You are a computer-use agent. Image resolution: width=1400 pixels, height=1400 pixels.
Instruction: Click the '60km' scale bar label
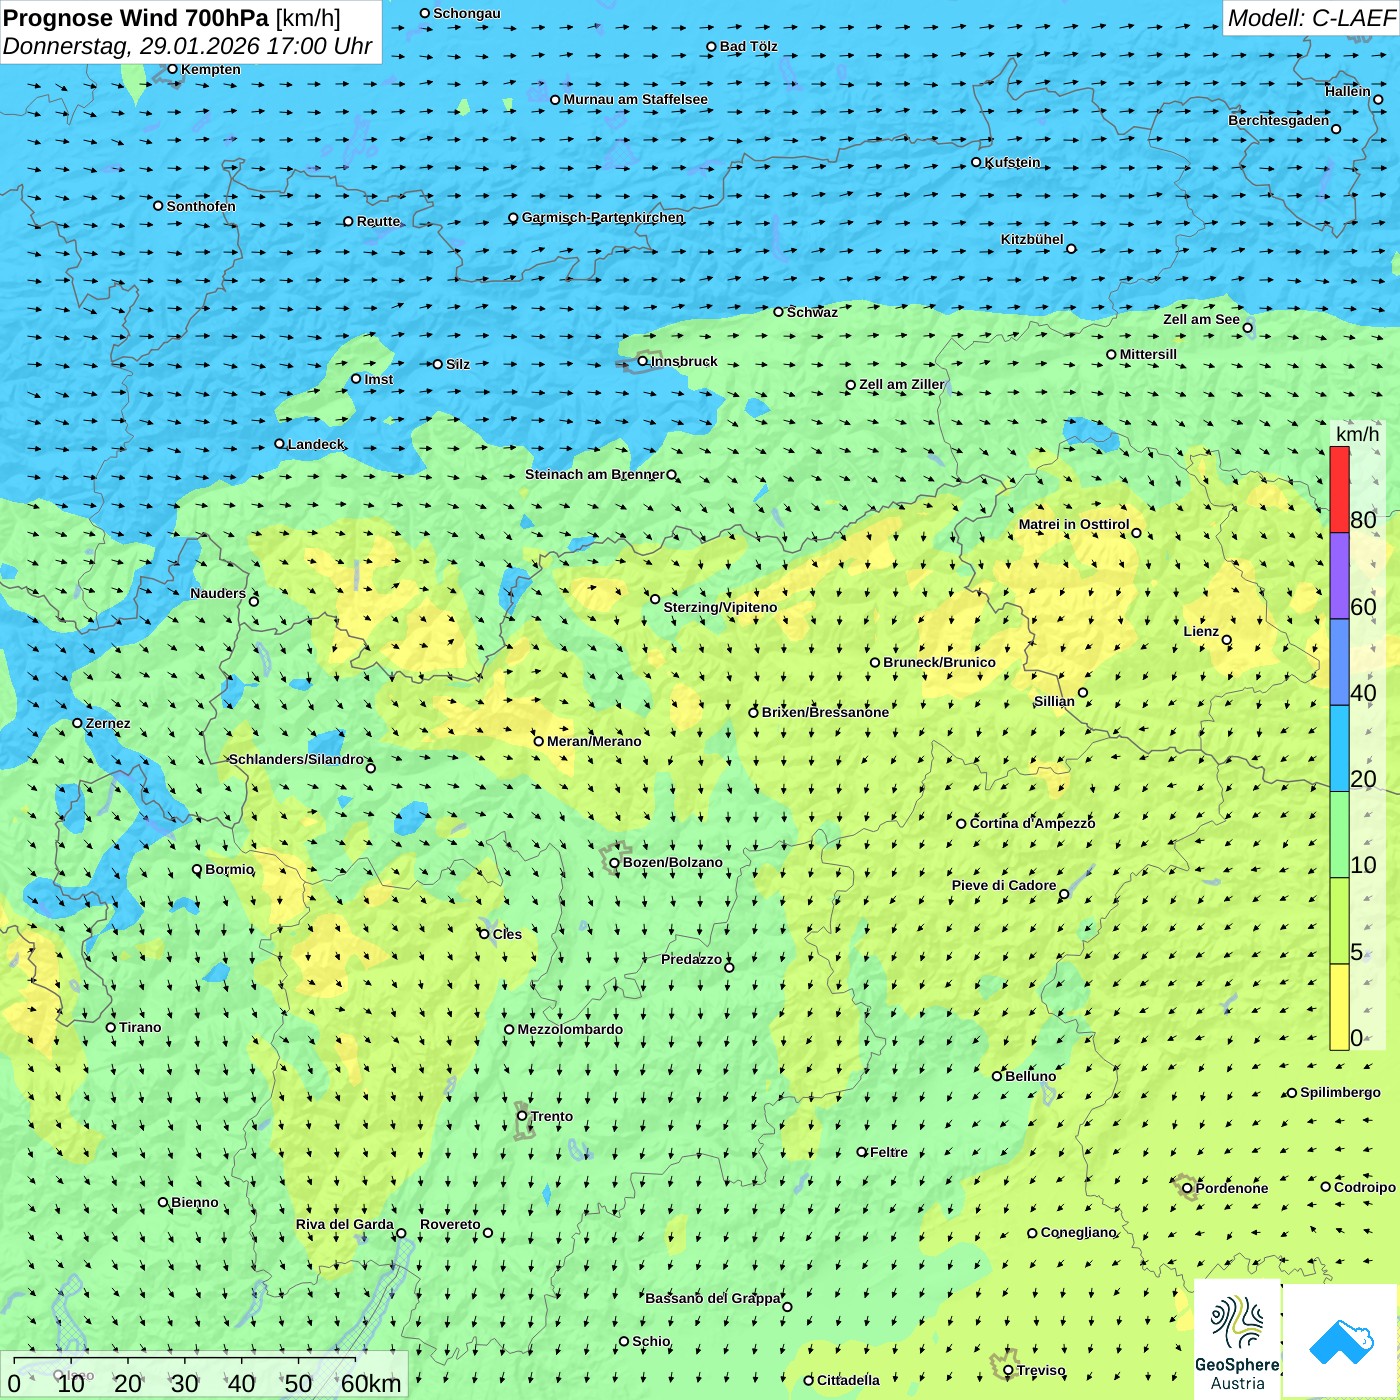point(371,1383)
